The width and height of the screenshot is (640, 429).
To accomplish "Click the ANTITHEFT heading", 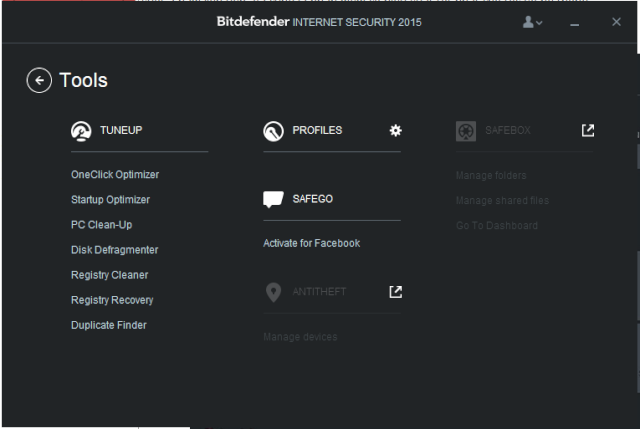I will pos(319,292).
